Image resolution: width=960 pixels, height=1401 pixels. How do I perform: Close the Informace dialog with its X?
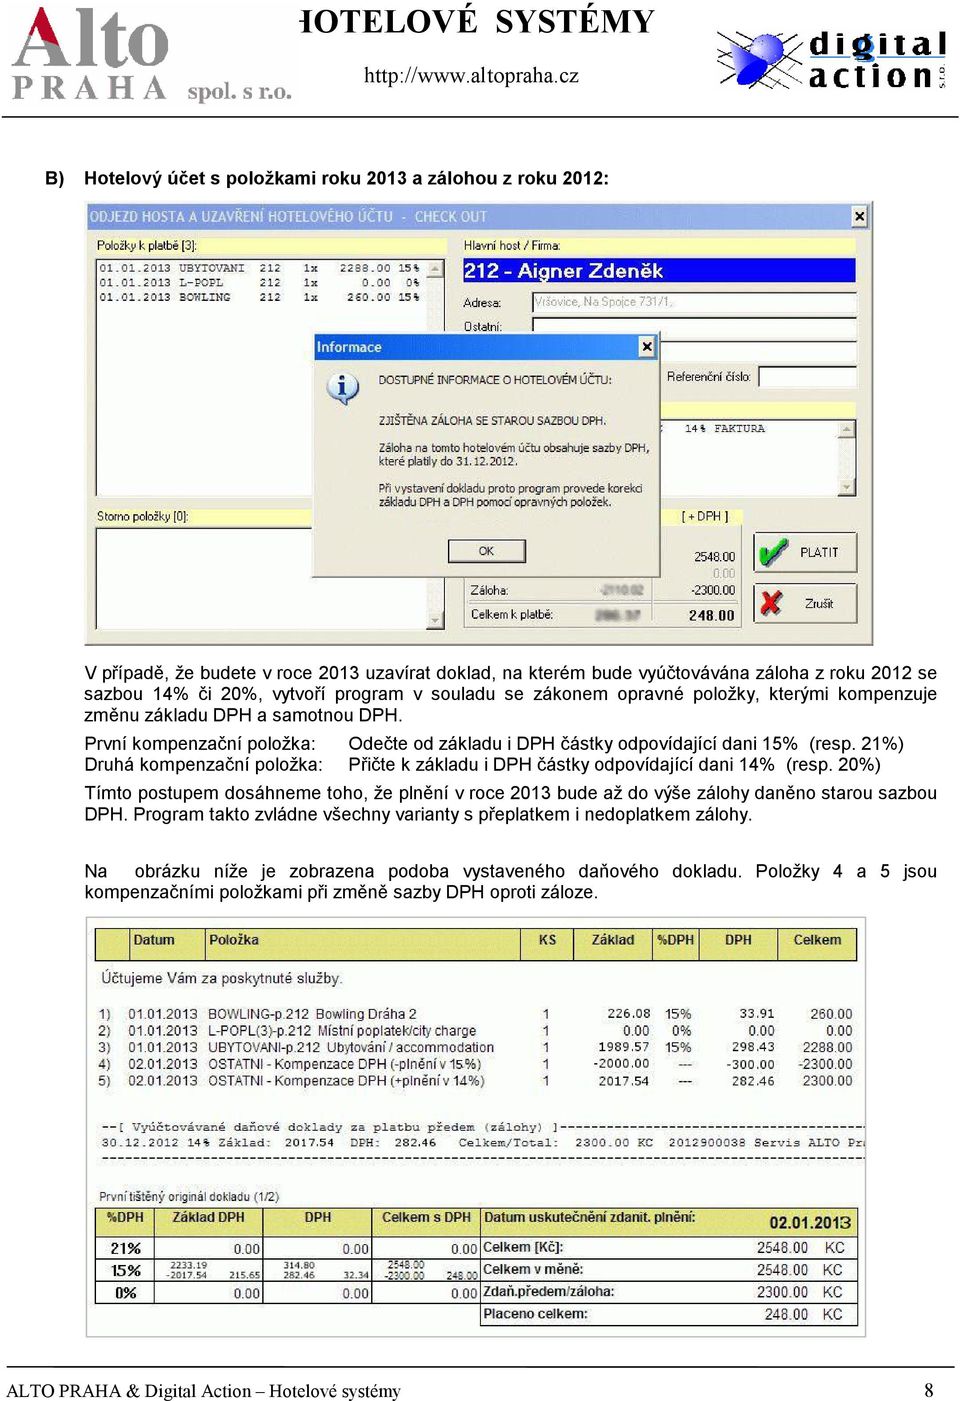click(x=647, y=347)
